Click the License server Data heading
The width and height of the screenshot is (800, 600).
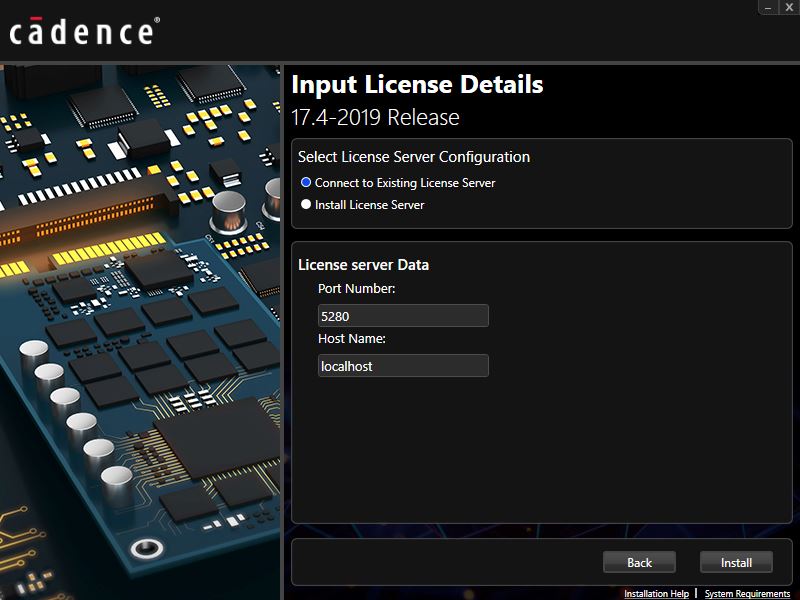(x=363, y=265)
